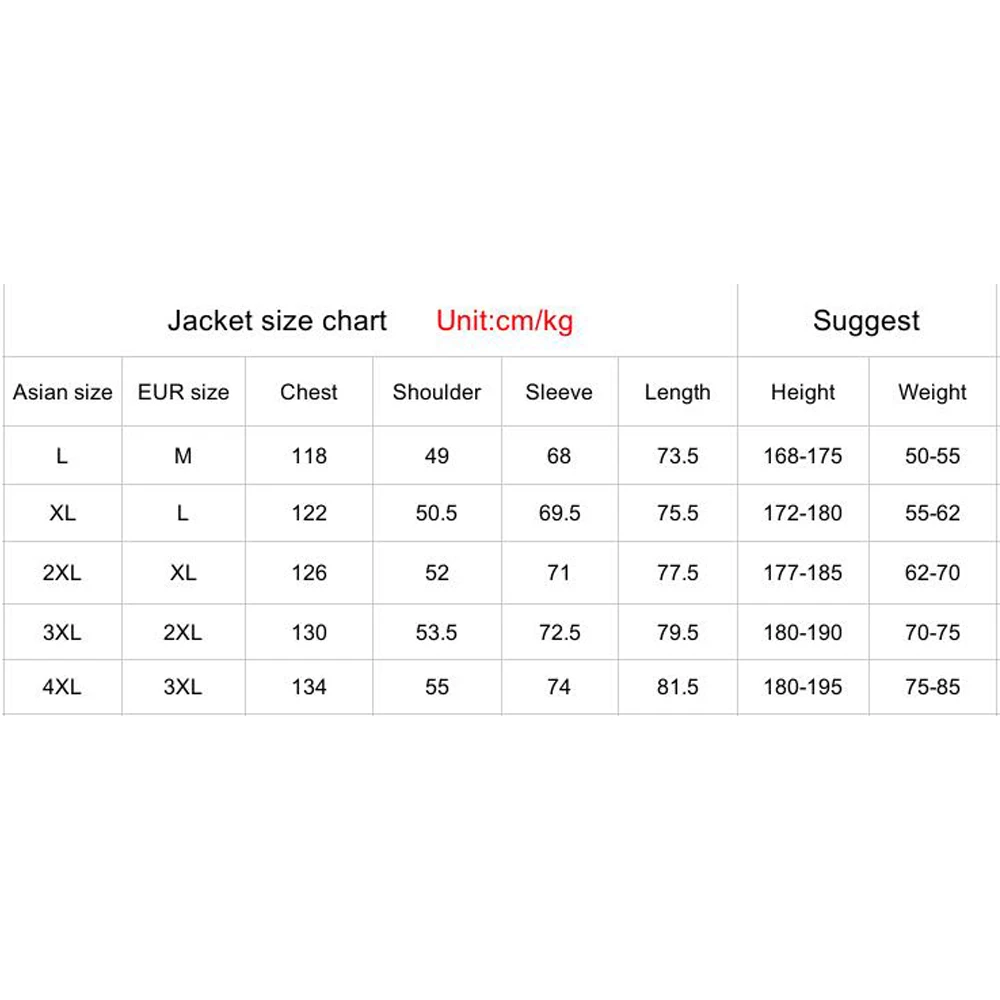Click the chest value 118

point(309,456)
